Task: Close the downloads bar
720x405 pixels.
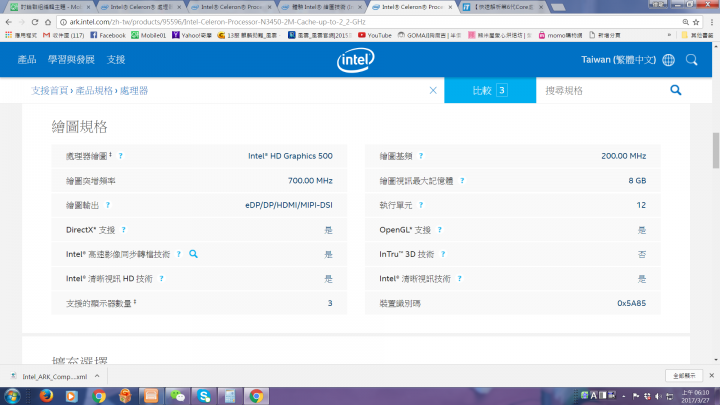Action: coord(711,376)
